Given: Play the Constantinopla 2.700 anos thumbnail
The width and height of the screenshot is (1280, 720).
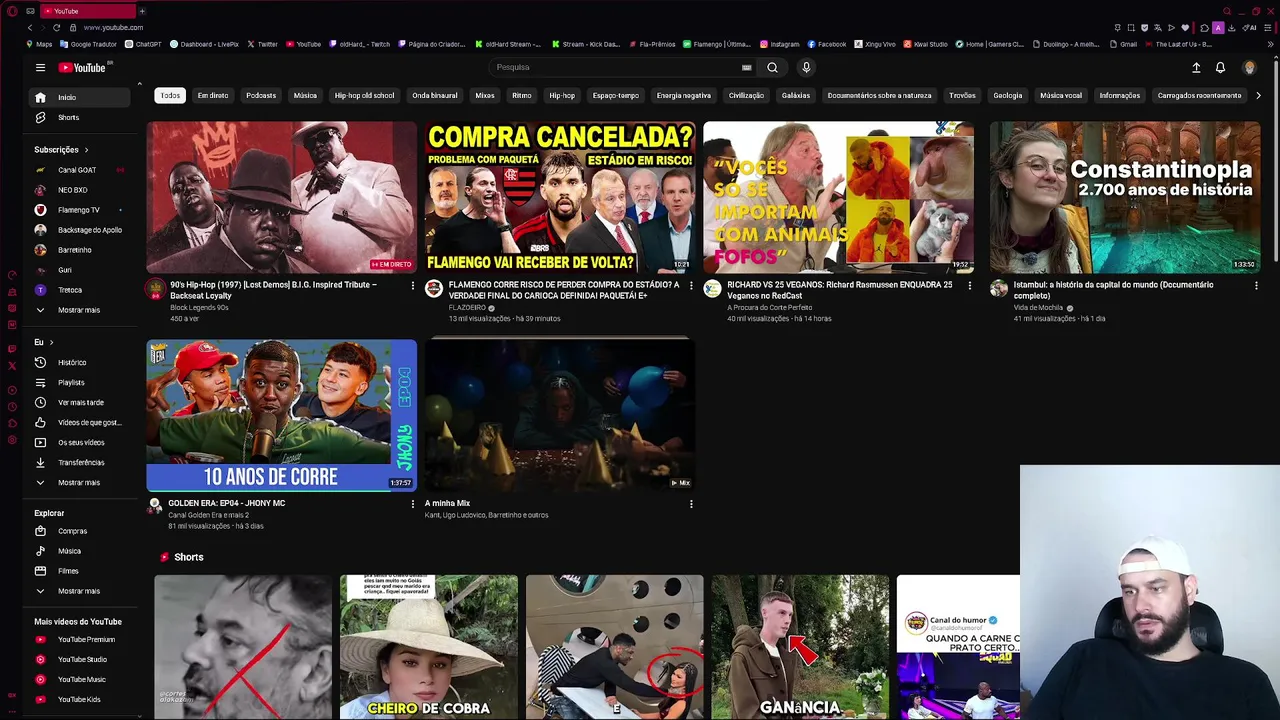Looking at the screenshot, I should (1125, 197).
